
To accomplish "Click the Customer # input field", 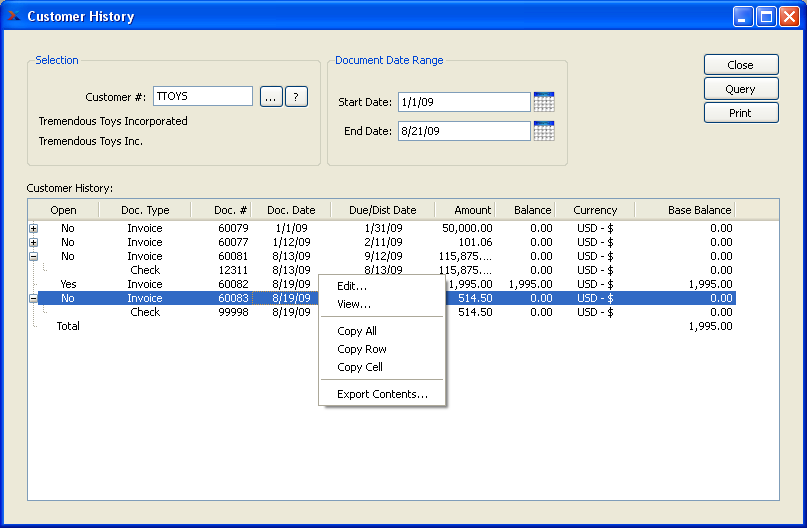I will pyautogui.click(x=202, y=97).
